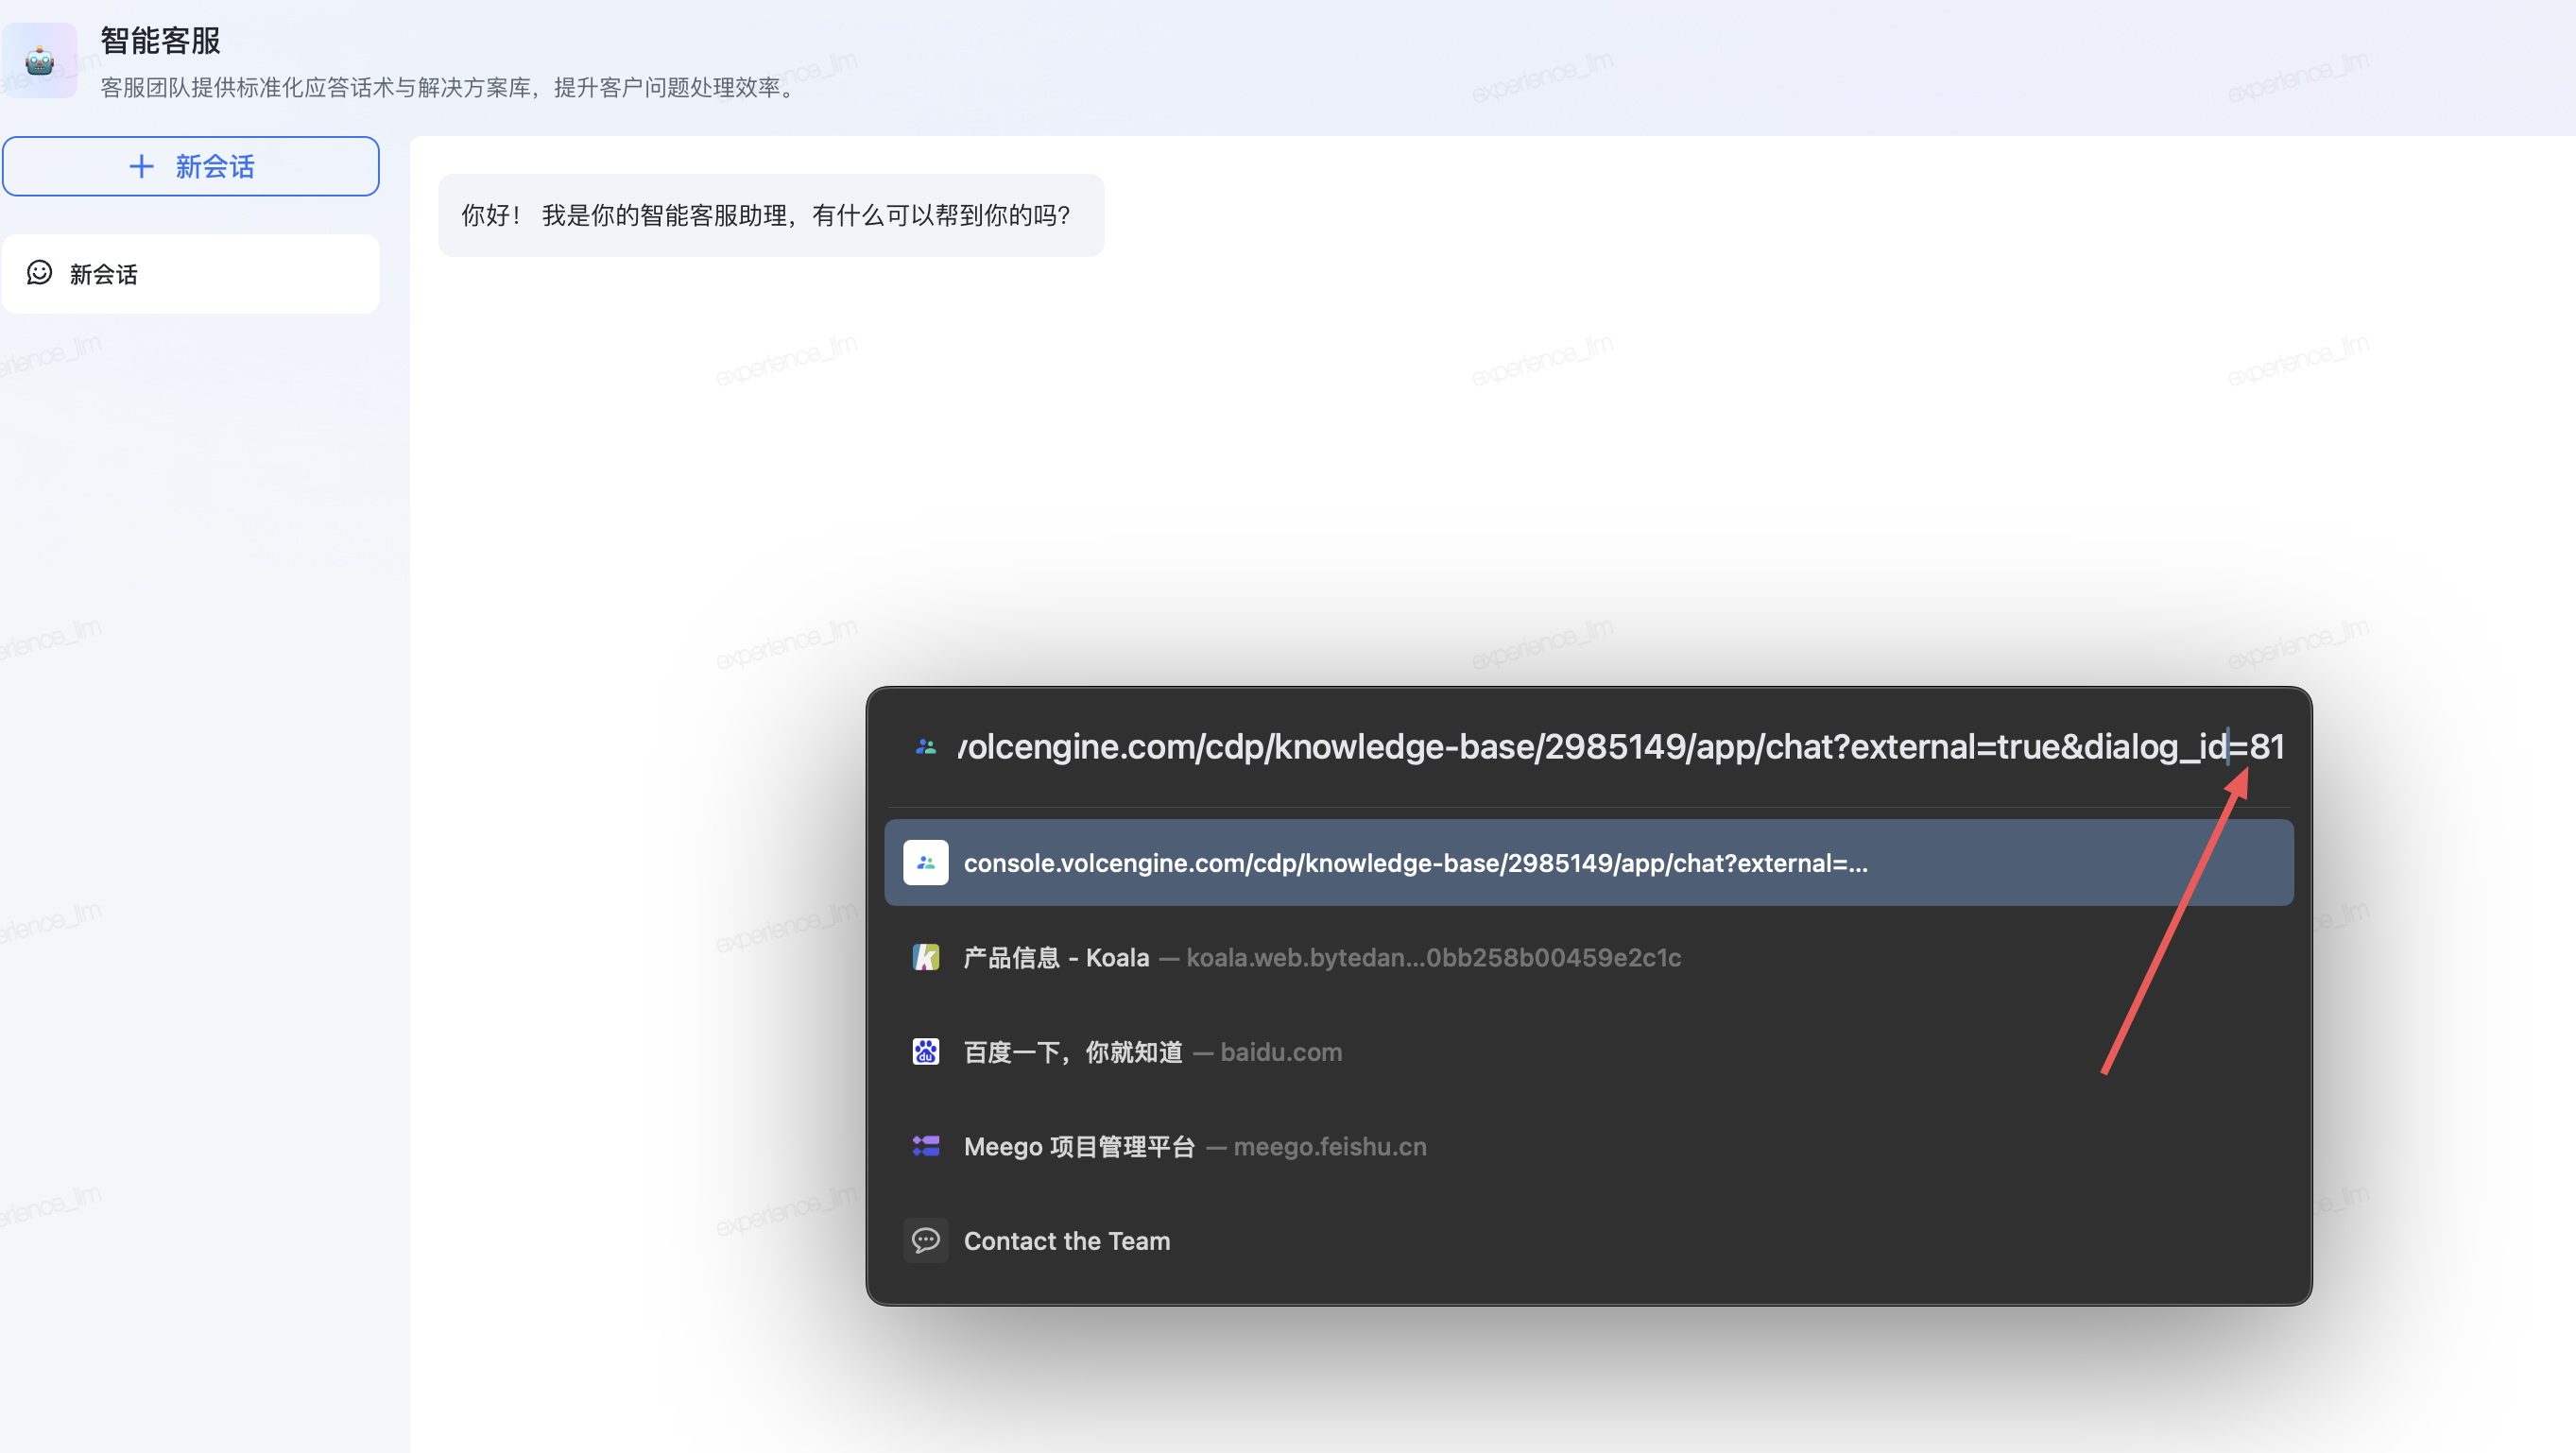The height and width of the screenshot is (1453, 2576).
Task: Click the site favicon in the URL bar
Action: pyautogui.click(x=925, y=747)
